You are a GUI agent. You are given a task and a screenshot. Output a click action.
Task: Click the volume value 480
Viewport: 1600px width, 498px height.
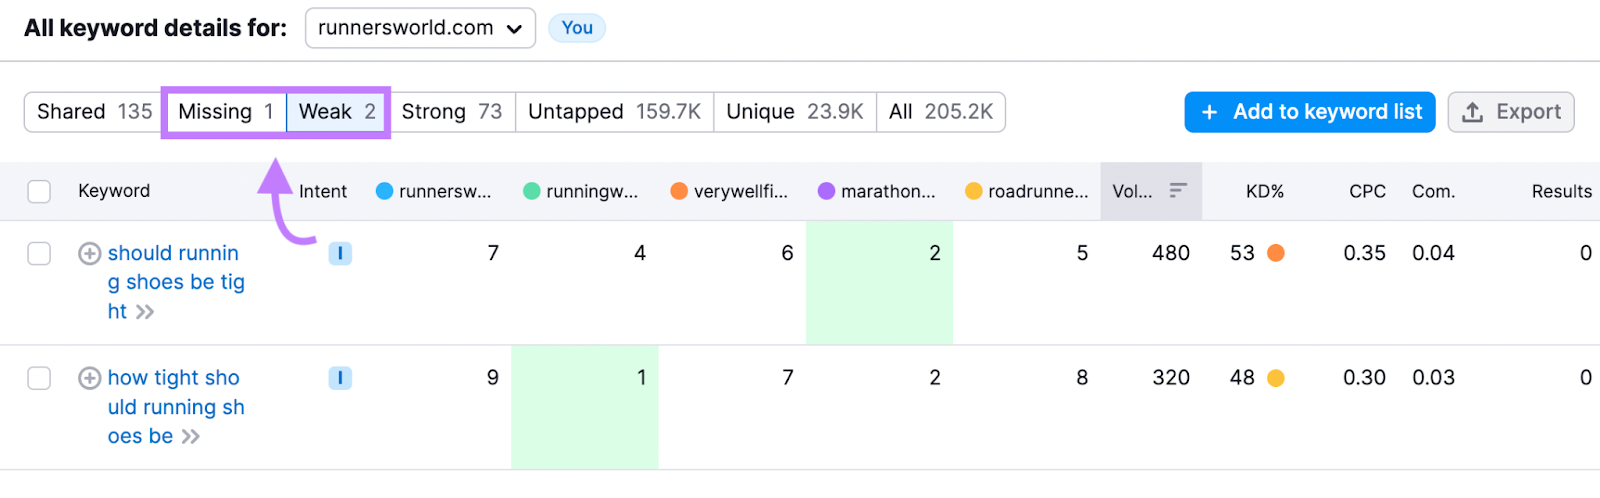click(1171, 253)
